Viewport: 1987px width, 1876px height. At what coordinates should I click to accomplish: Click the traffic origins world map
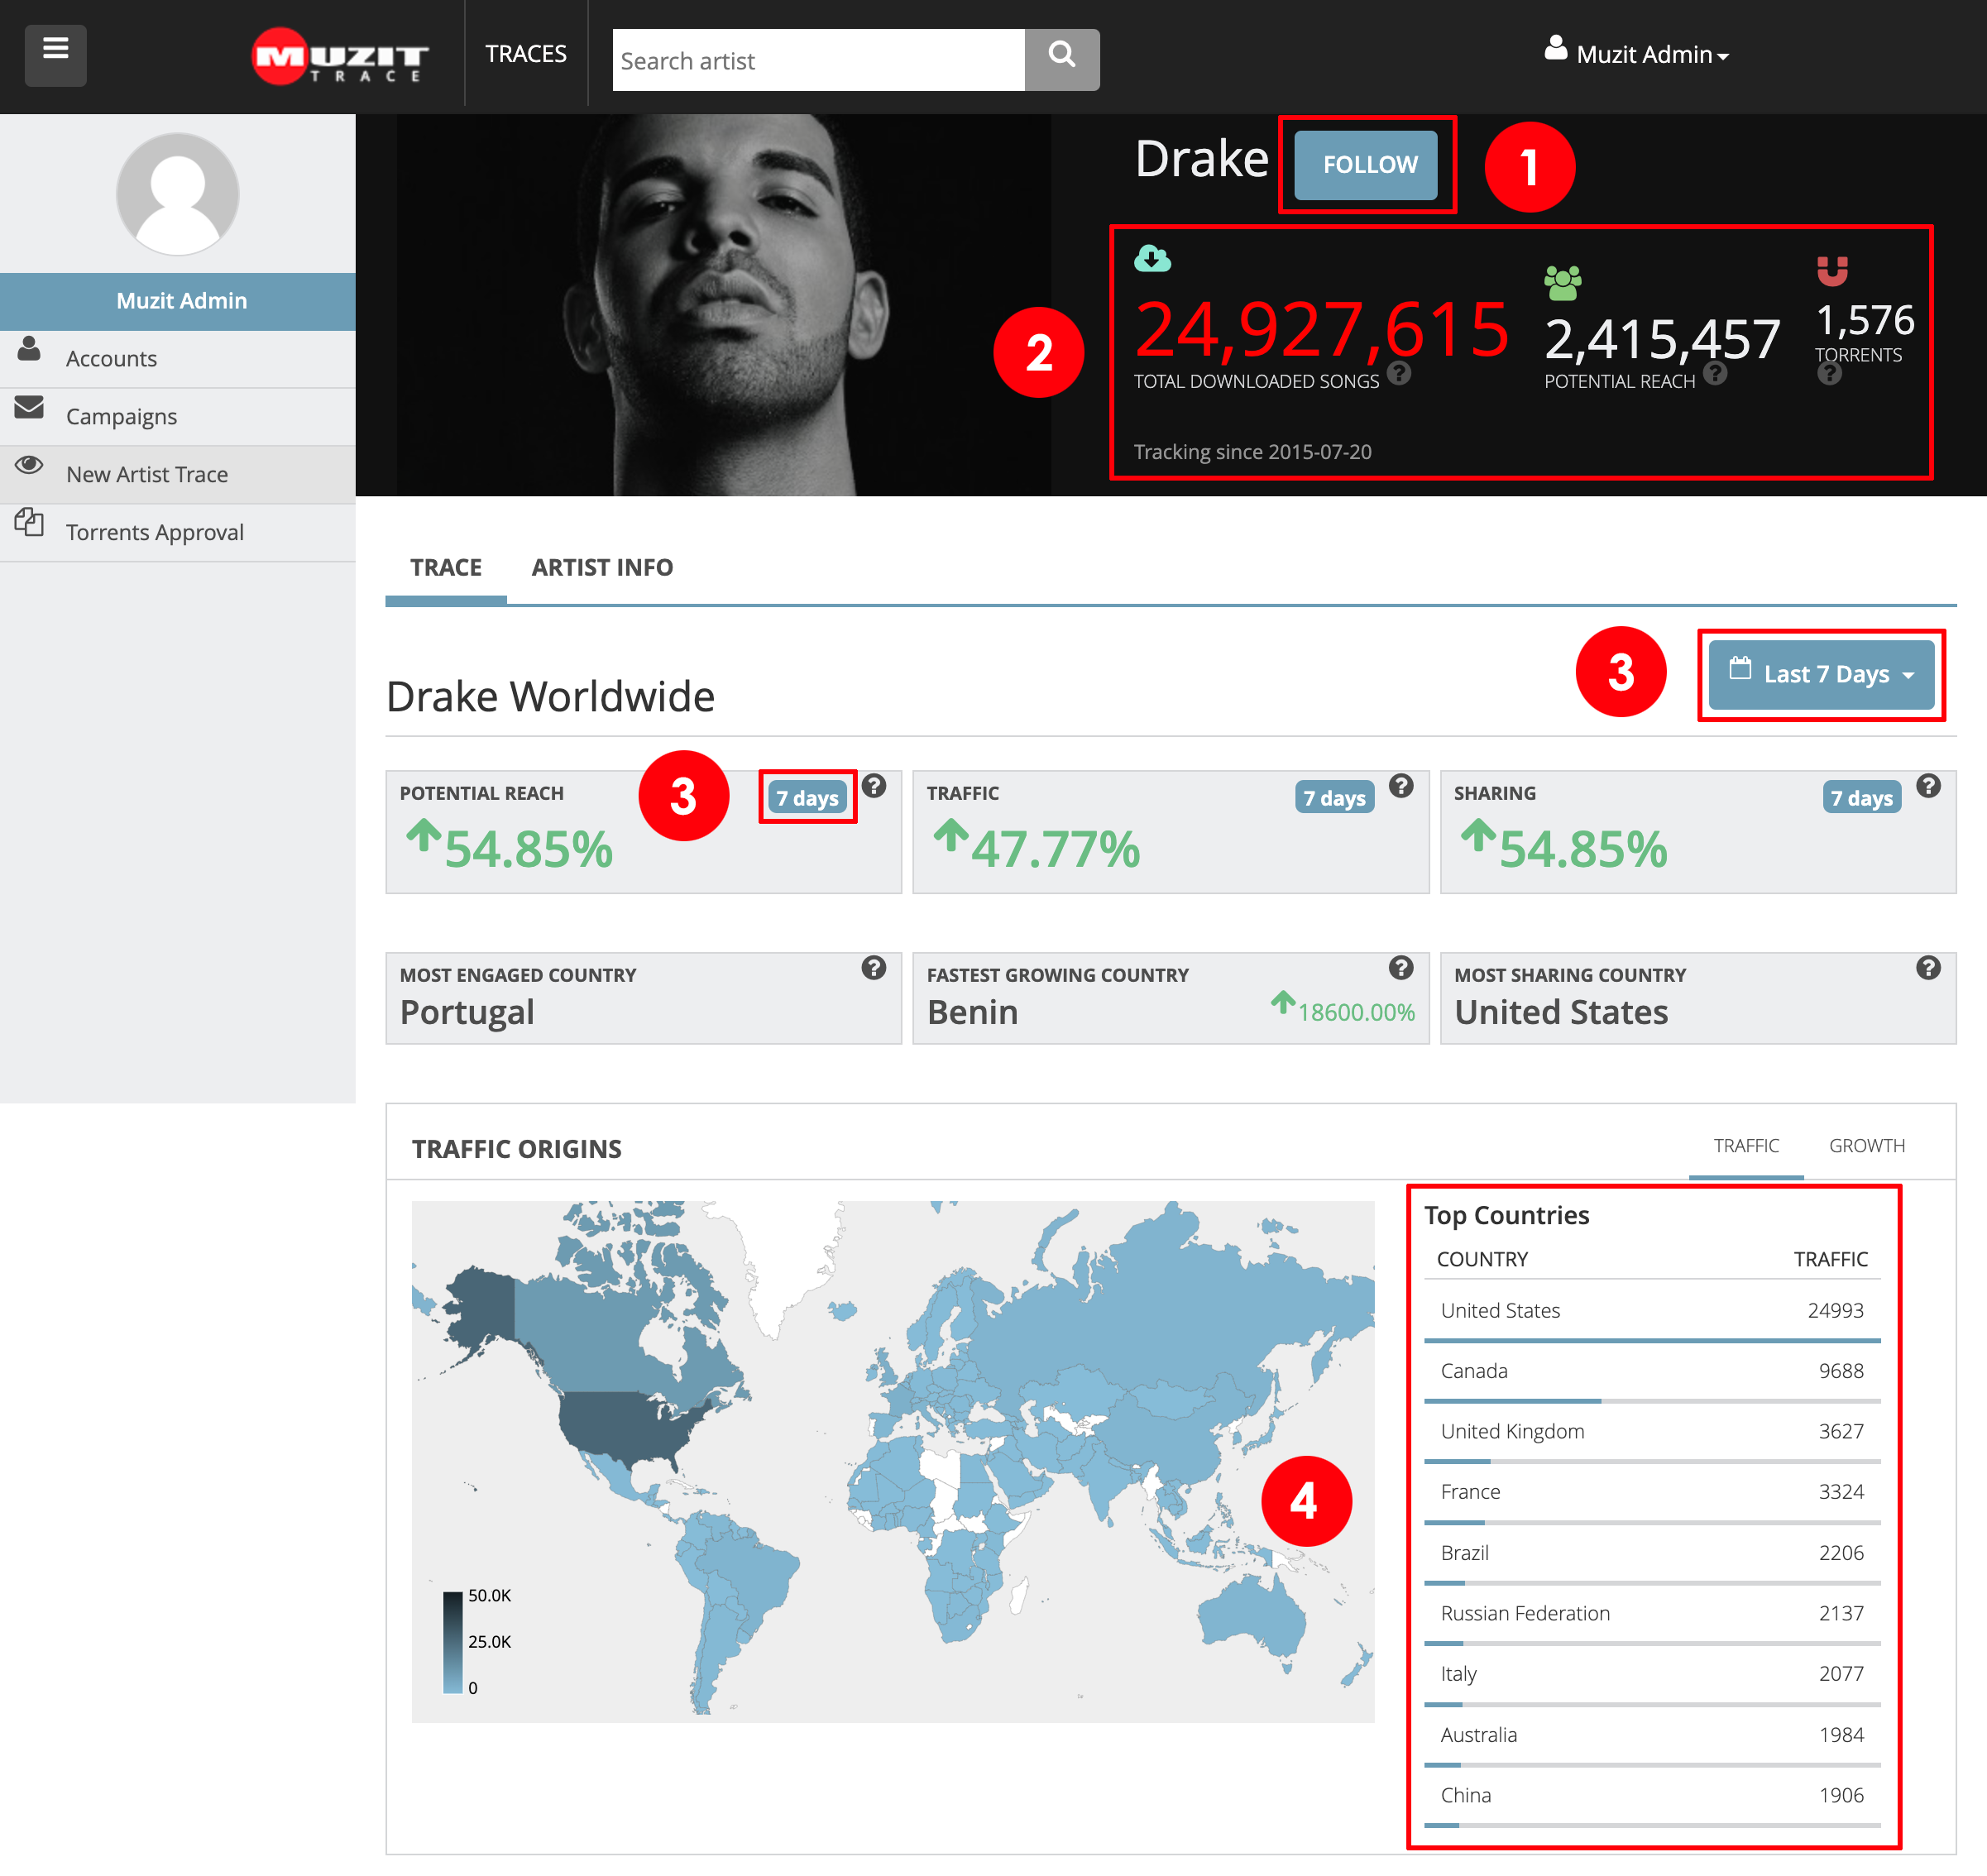pos(893,1461)
